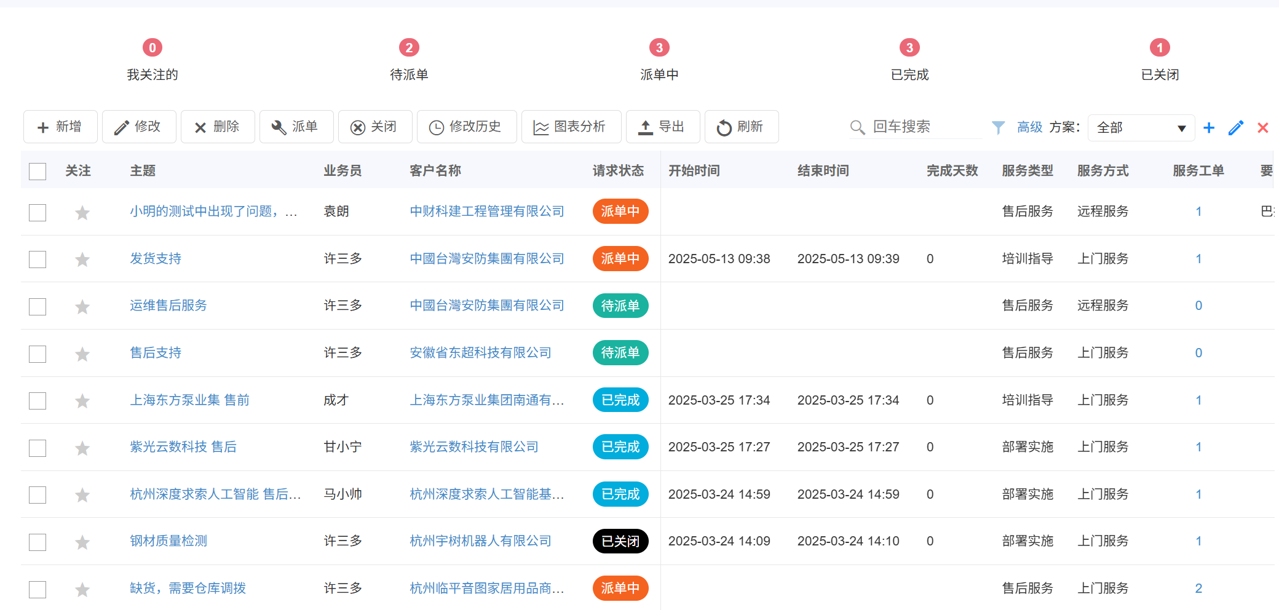Click the pencil icon to edit the scheme
This screenshot has width=1279, height=610.
(x=1235, y=127)
